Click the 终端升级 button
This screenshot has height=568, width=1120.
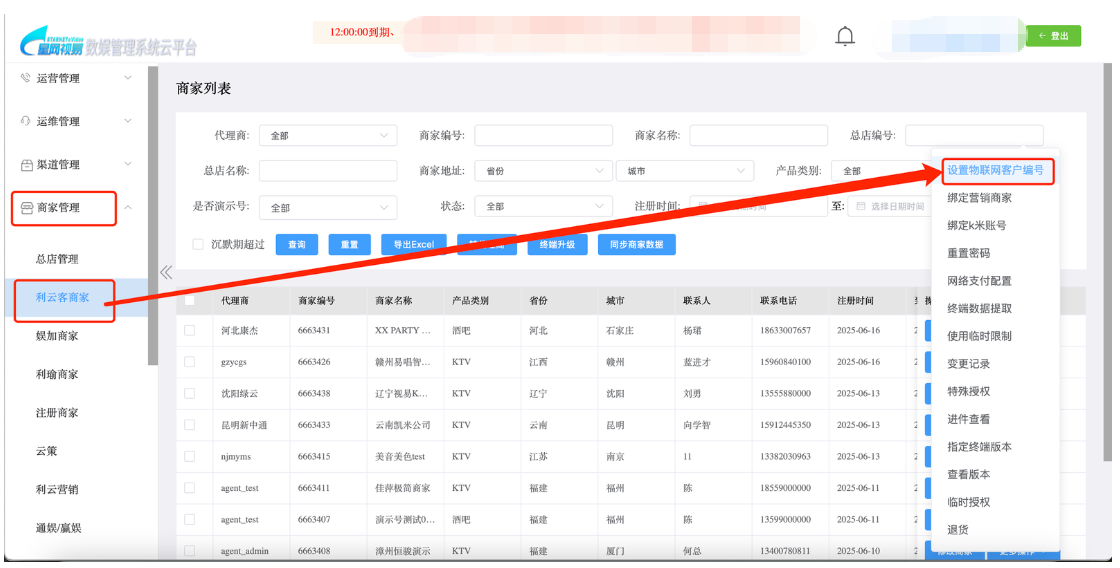pos(557,244)
